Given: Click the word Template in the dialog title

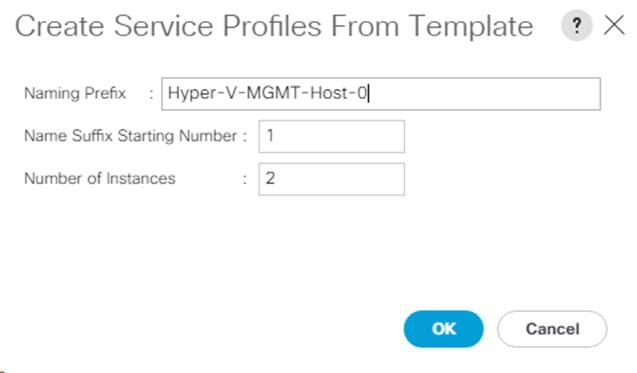Looking at the screenshot, I should pyautogui.click(x=471, y=27).
